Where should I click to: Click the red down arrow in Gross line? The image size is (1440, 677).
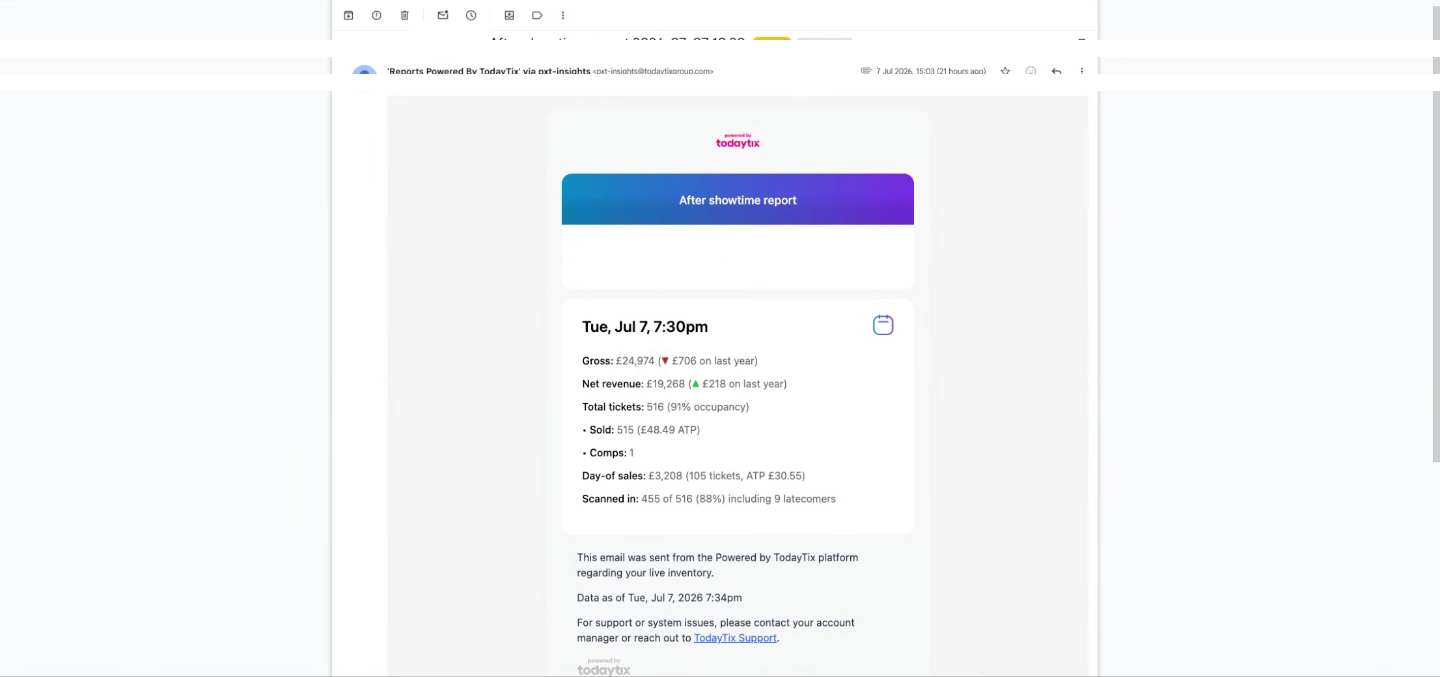665,361
